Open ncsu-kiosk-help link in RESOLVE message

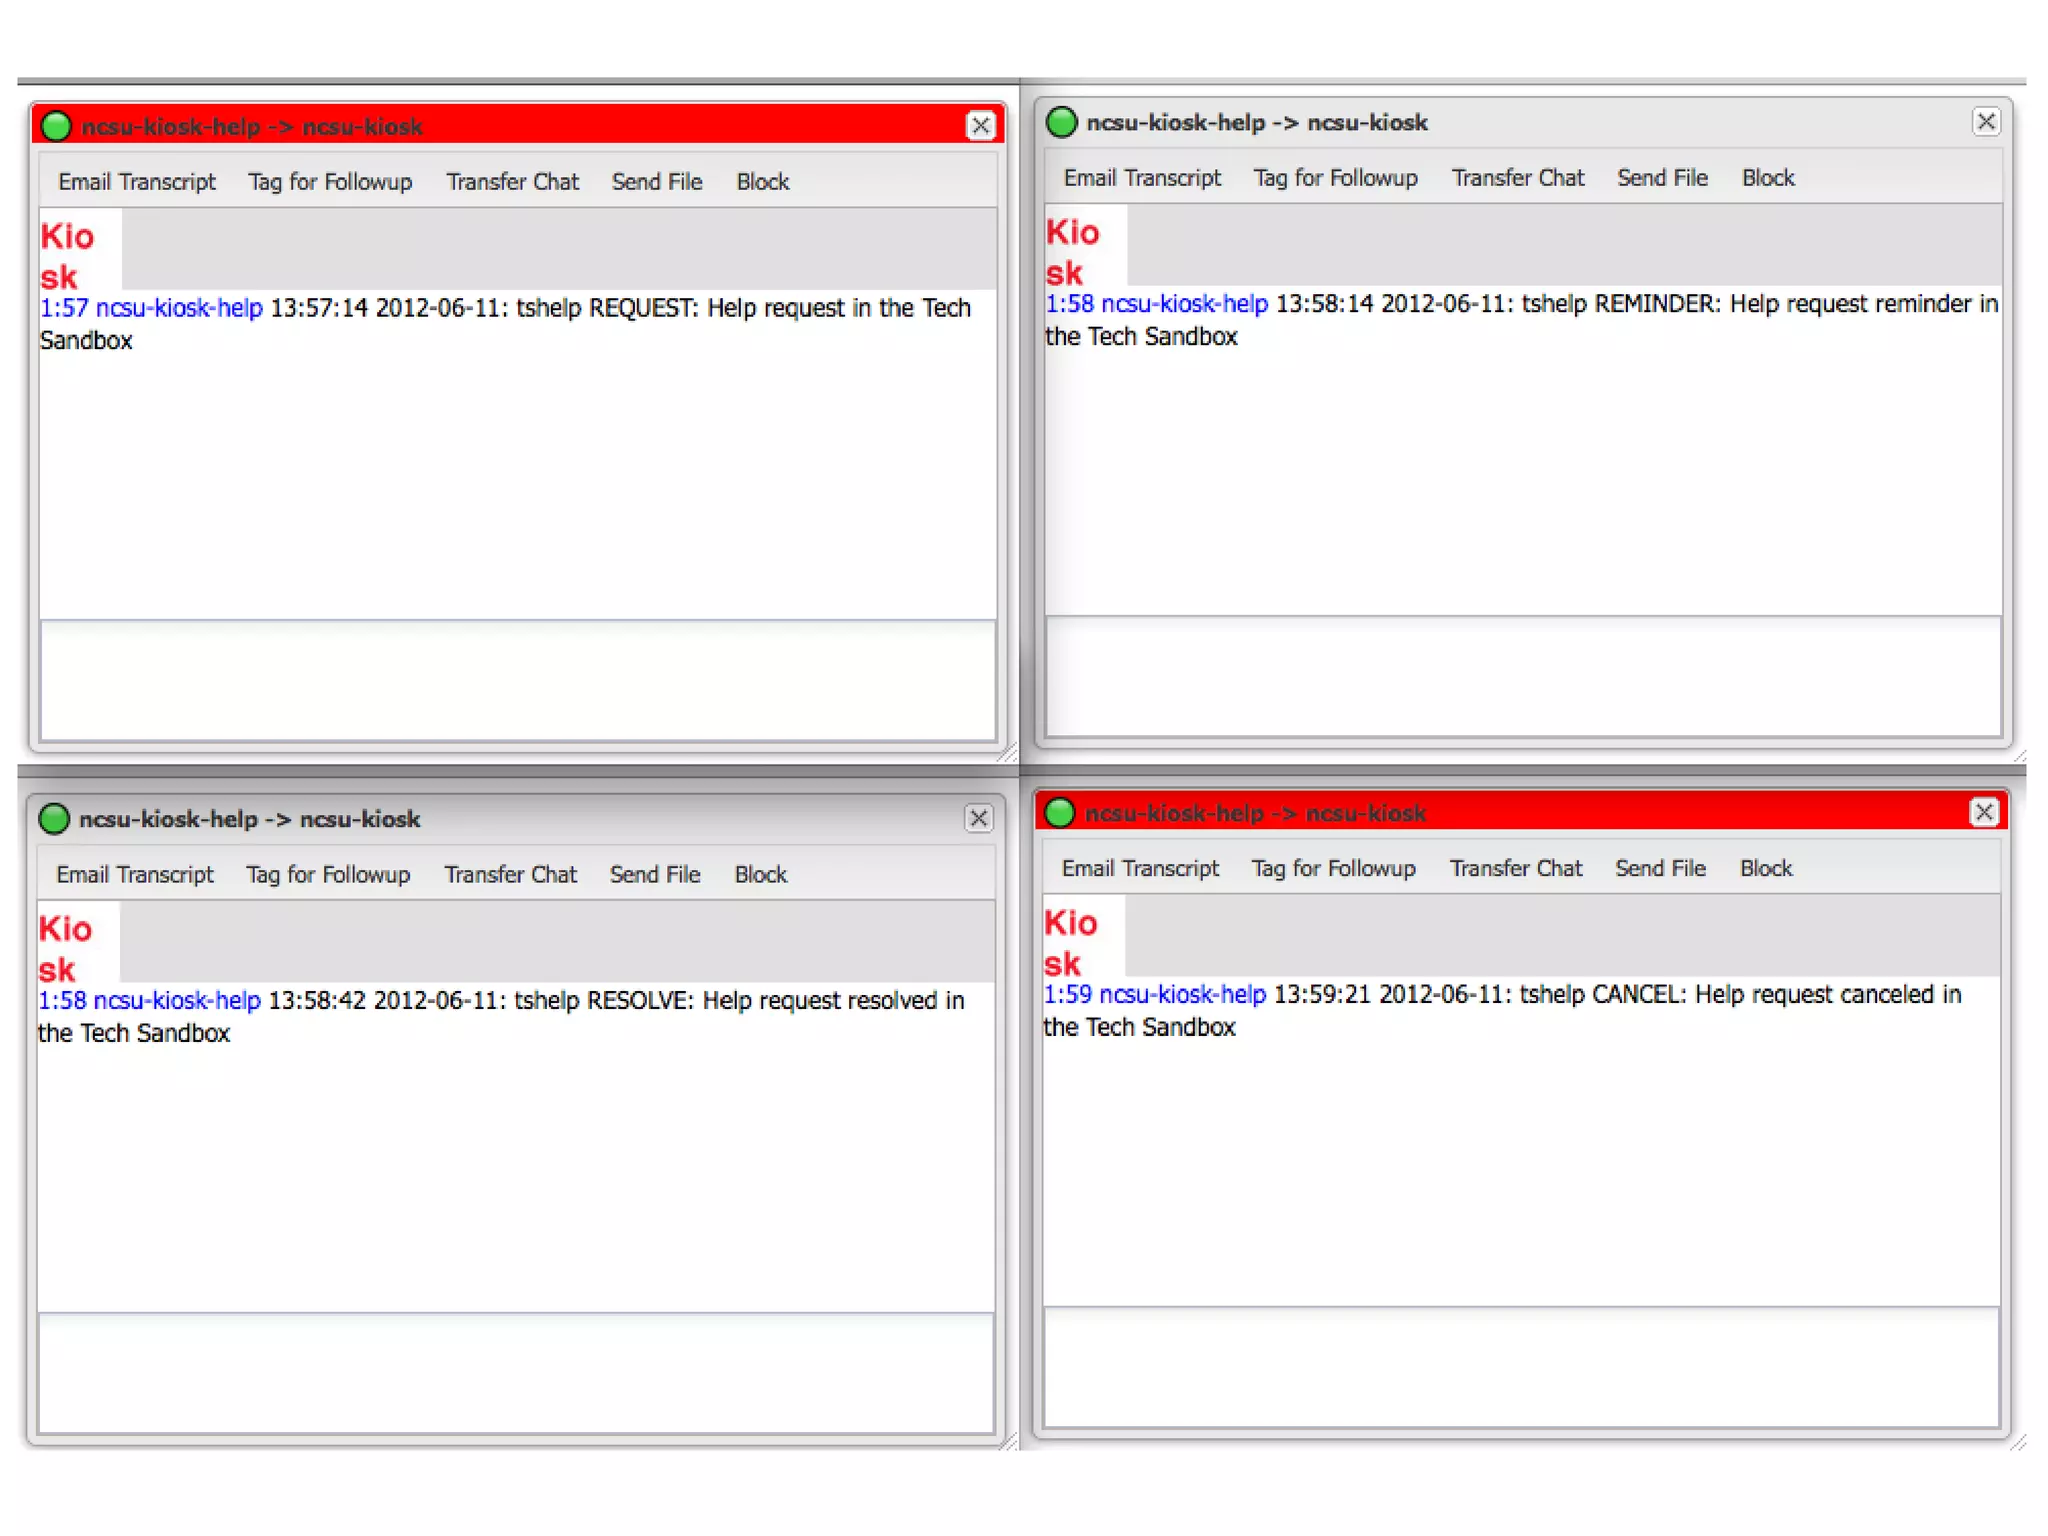[177, 1001]
